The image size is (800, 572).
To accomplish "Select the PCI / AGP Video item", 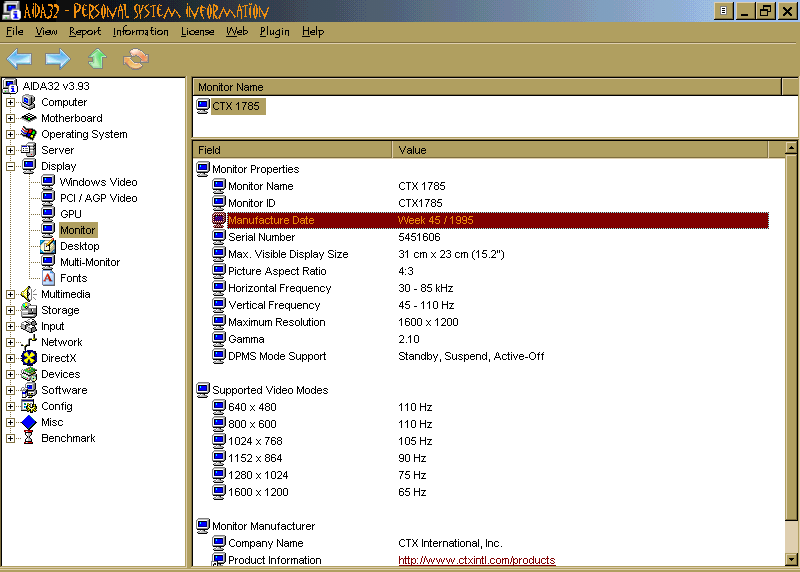I will point(98,198).
